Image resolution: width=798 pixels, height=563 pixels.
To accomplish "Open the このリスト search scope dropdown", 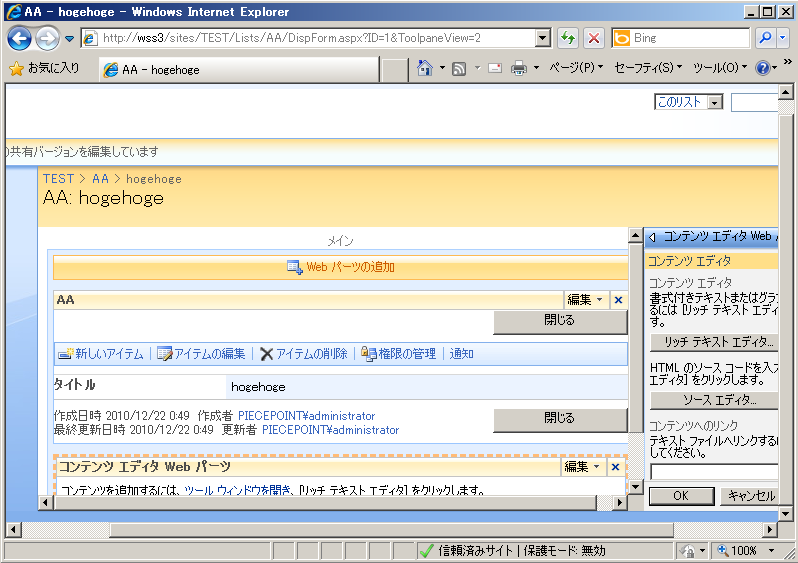I will coord(688,102).
